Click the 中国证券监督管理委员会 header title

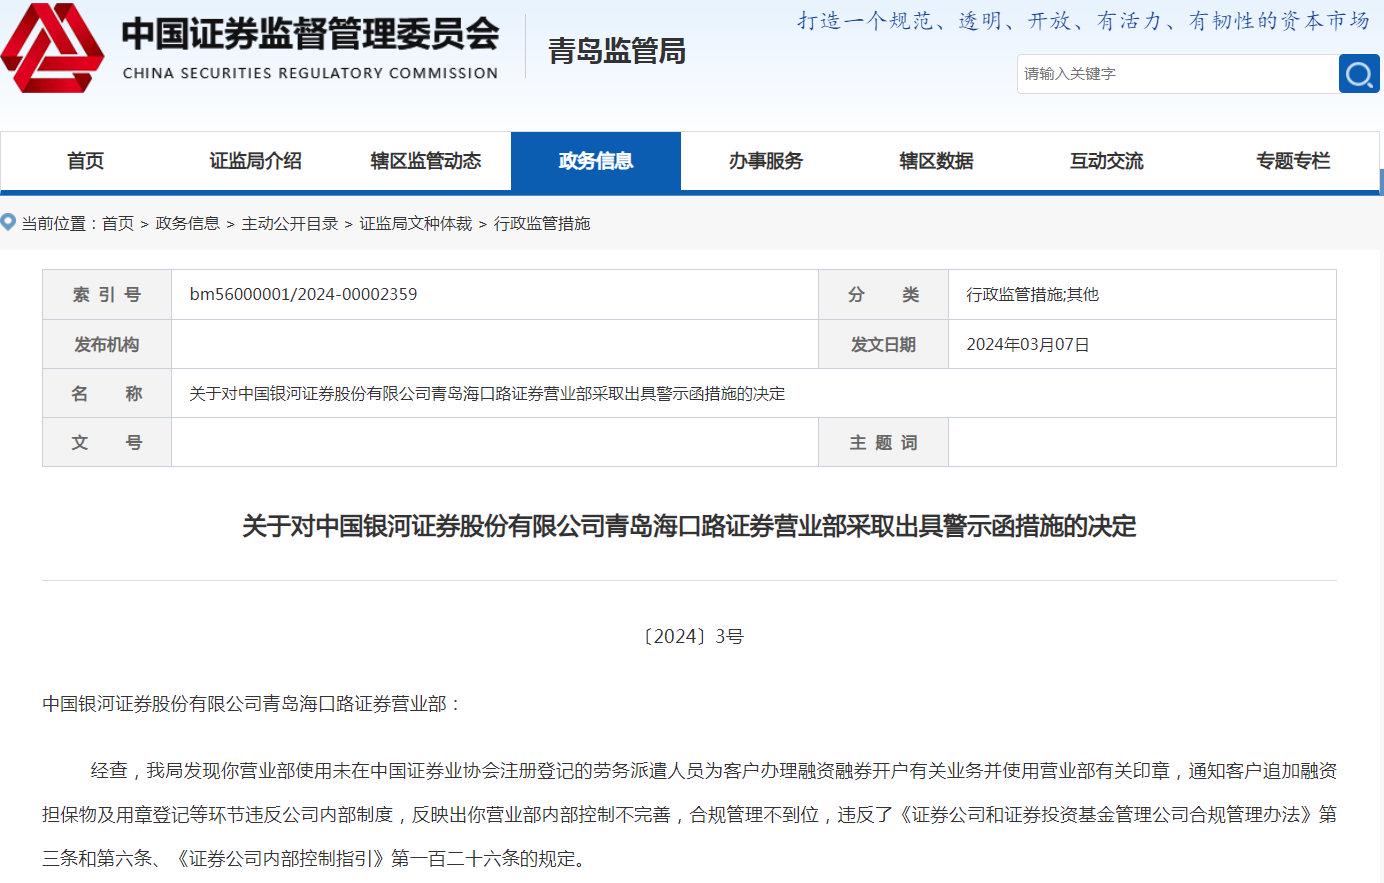(310, 34)
